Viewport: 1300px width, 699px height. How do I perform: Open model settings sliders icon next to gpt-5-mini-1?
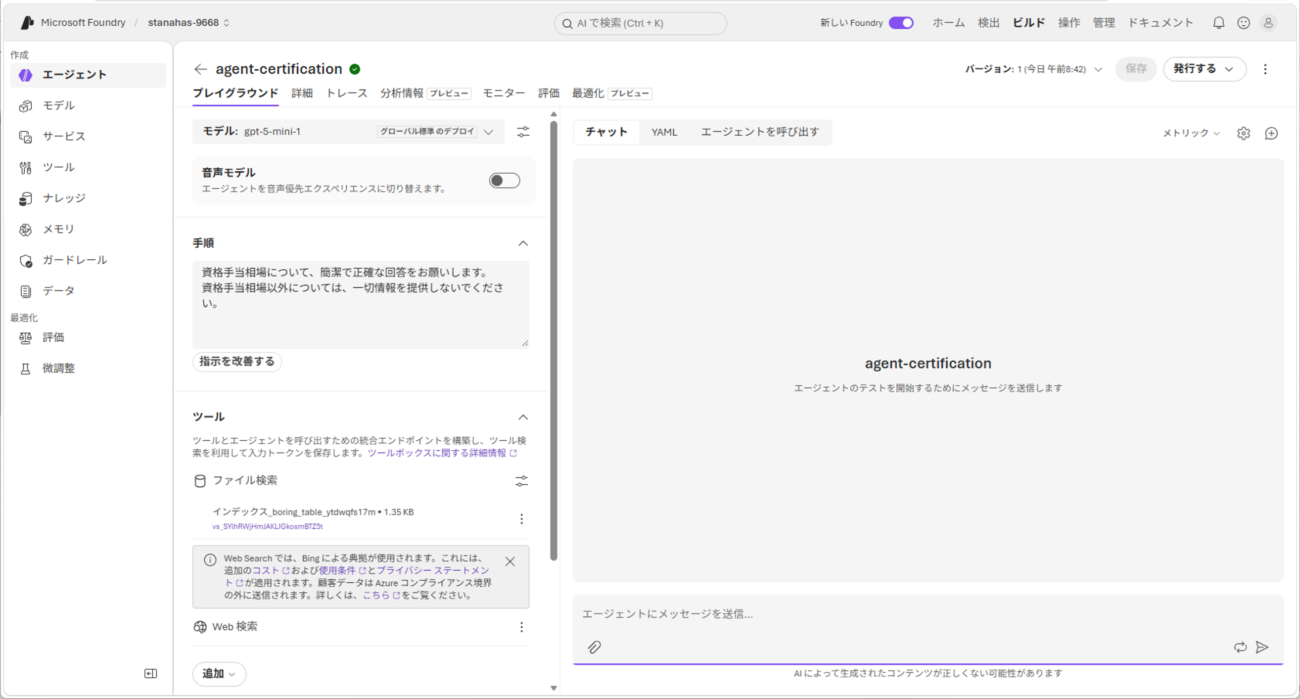[523, 131]
